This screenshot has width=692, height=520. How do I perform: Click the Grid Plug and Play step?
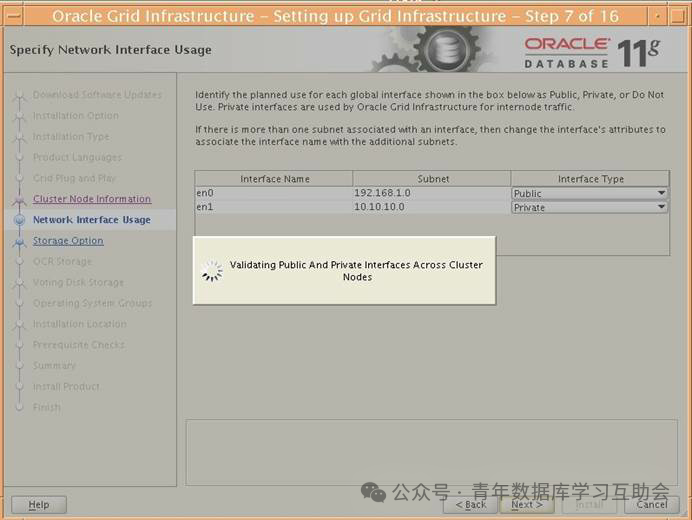coord(74,178)
